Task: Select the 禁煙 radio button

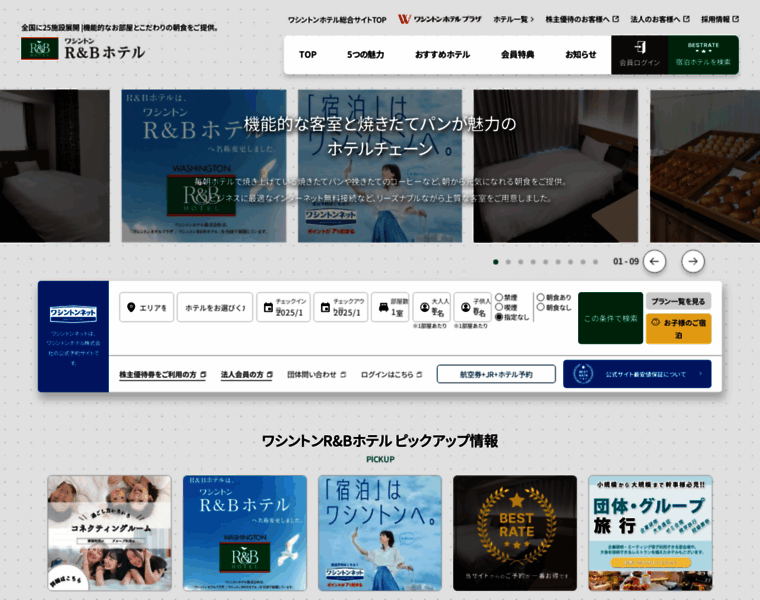Action: click(x=499, y=297)
